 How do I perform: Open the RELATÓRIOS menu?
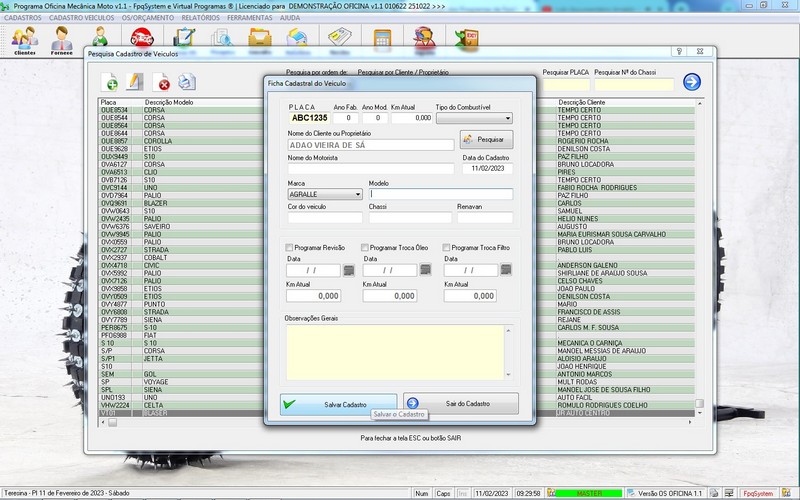click(x=202, y=18)
